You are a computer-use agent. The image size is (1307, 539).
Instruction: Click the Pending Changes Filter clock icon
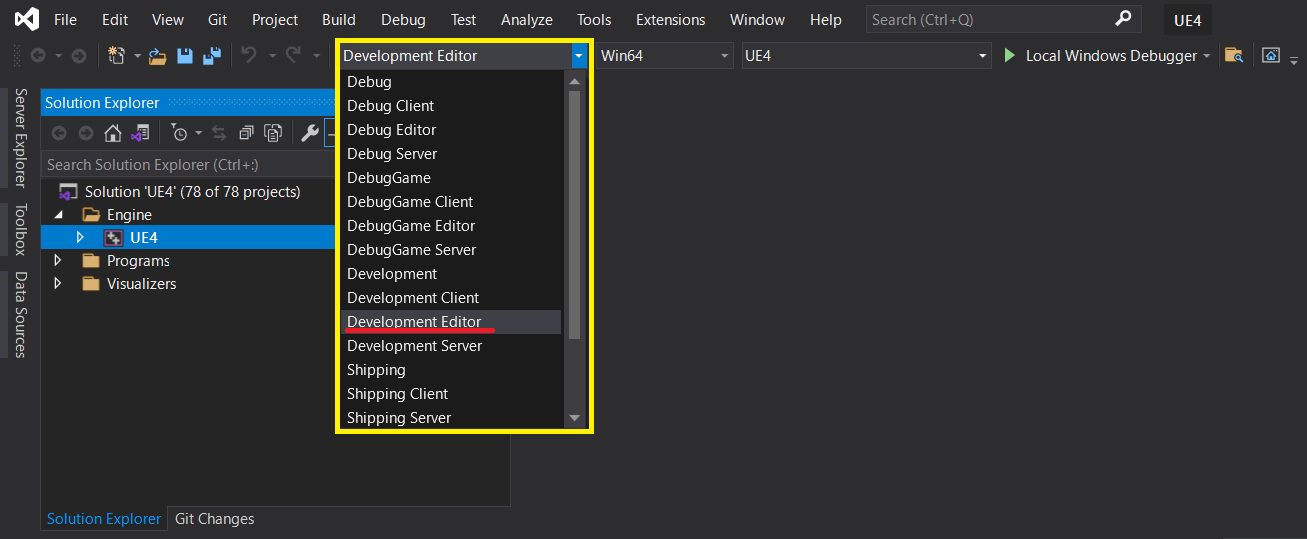[x=179, y=133]
